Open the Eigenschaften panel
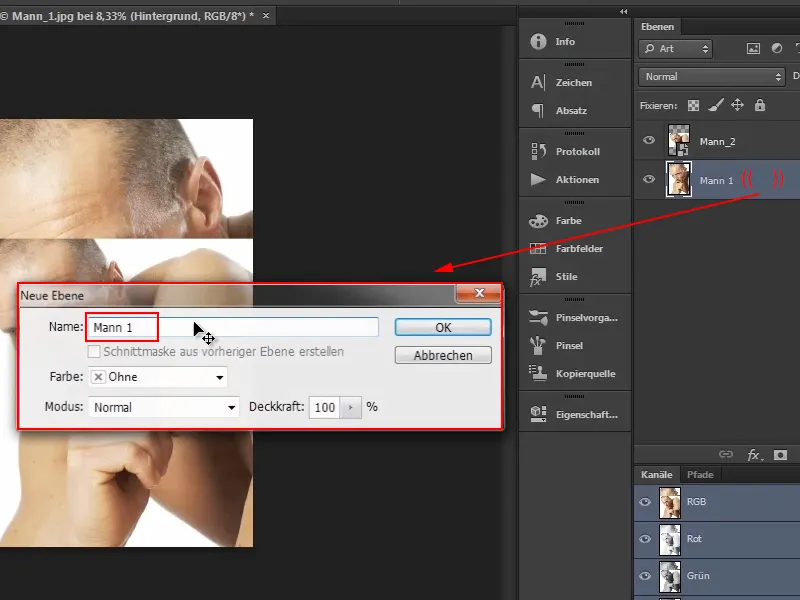 574,414
